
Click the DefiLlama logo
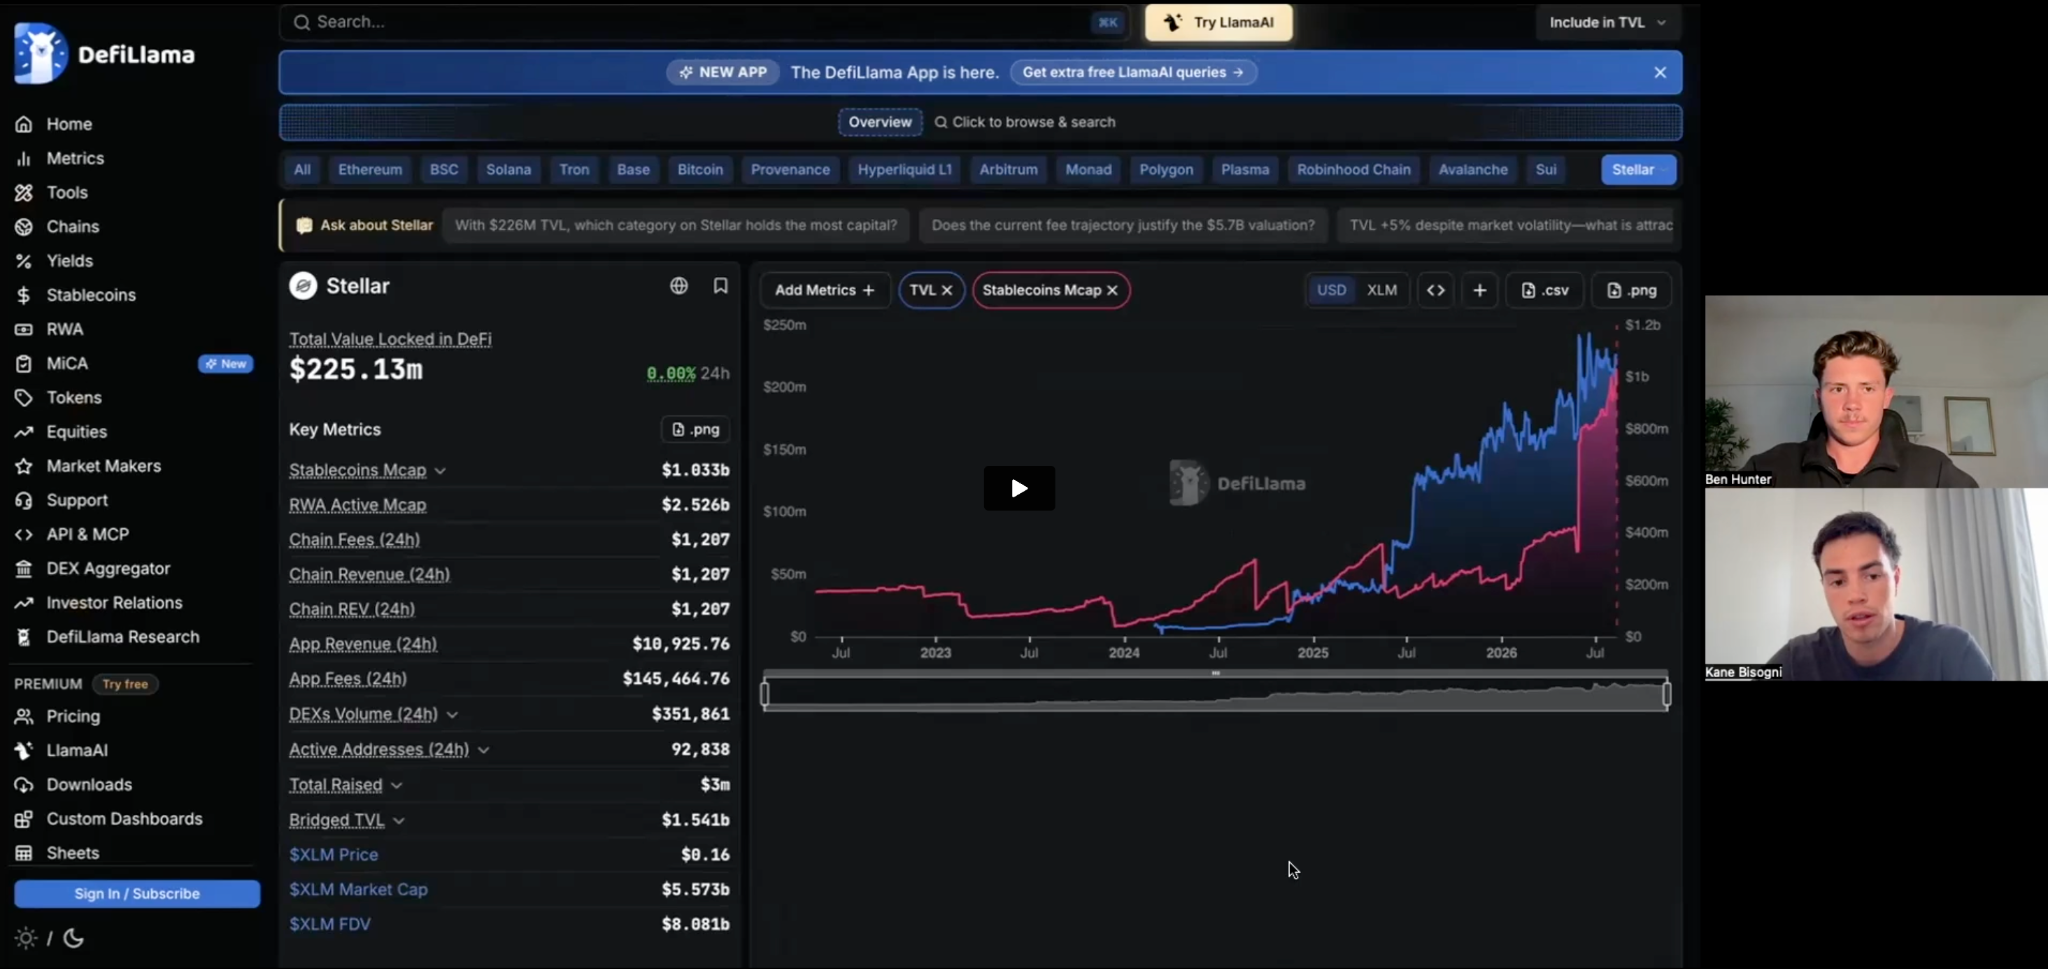[x=105, y=54]
